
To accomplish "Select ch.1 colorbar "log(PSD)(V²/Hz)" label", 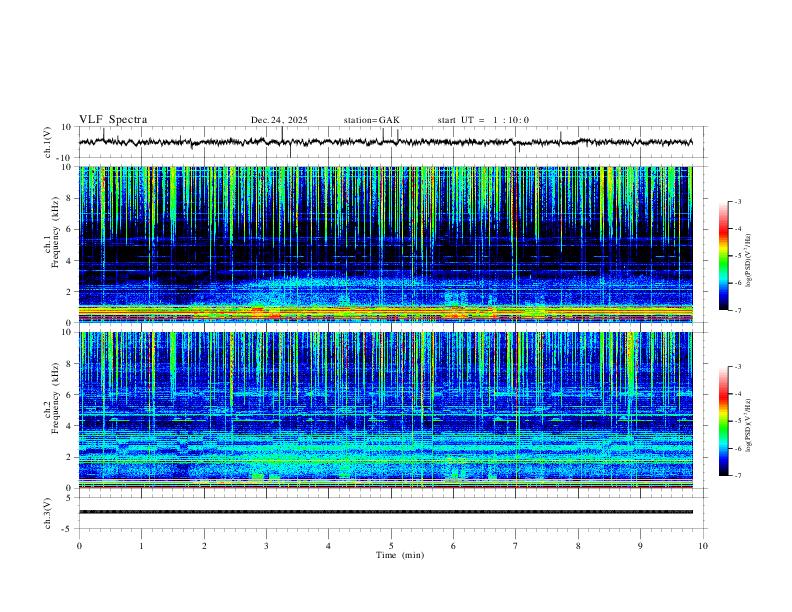I will pos(749,260).
